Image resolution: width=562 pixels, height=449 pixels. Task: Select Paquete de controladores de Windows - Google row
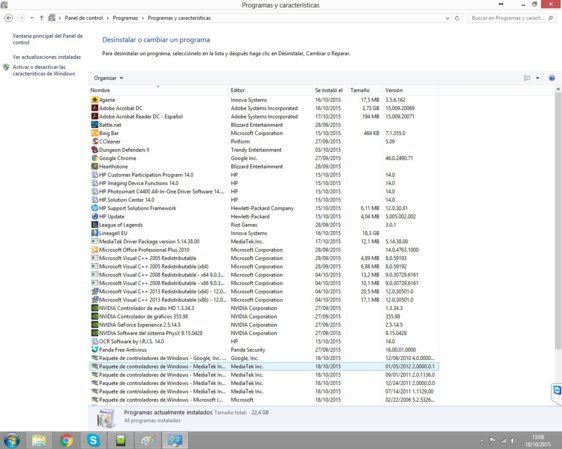264,358
